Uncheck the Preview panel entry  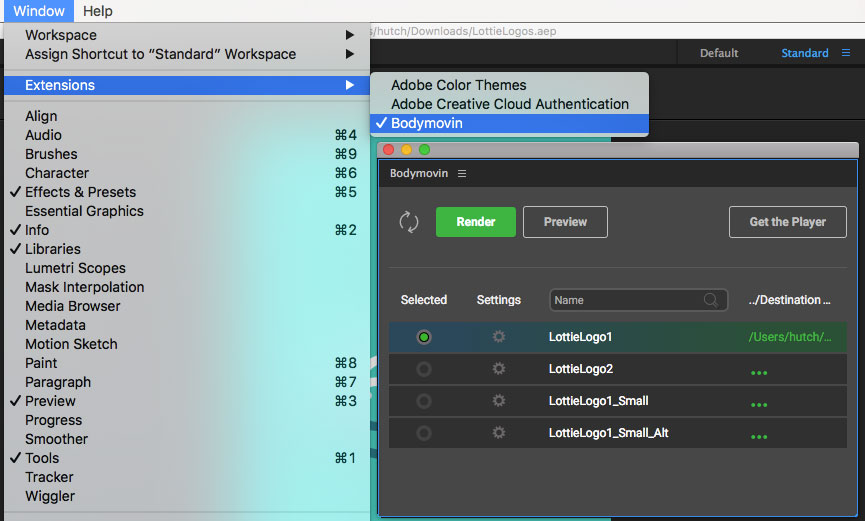click(x=186, y=401)
